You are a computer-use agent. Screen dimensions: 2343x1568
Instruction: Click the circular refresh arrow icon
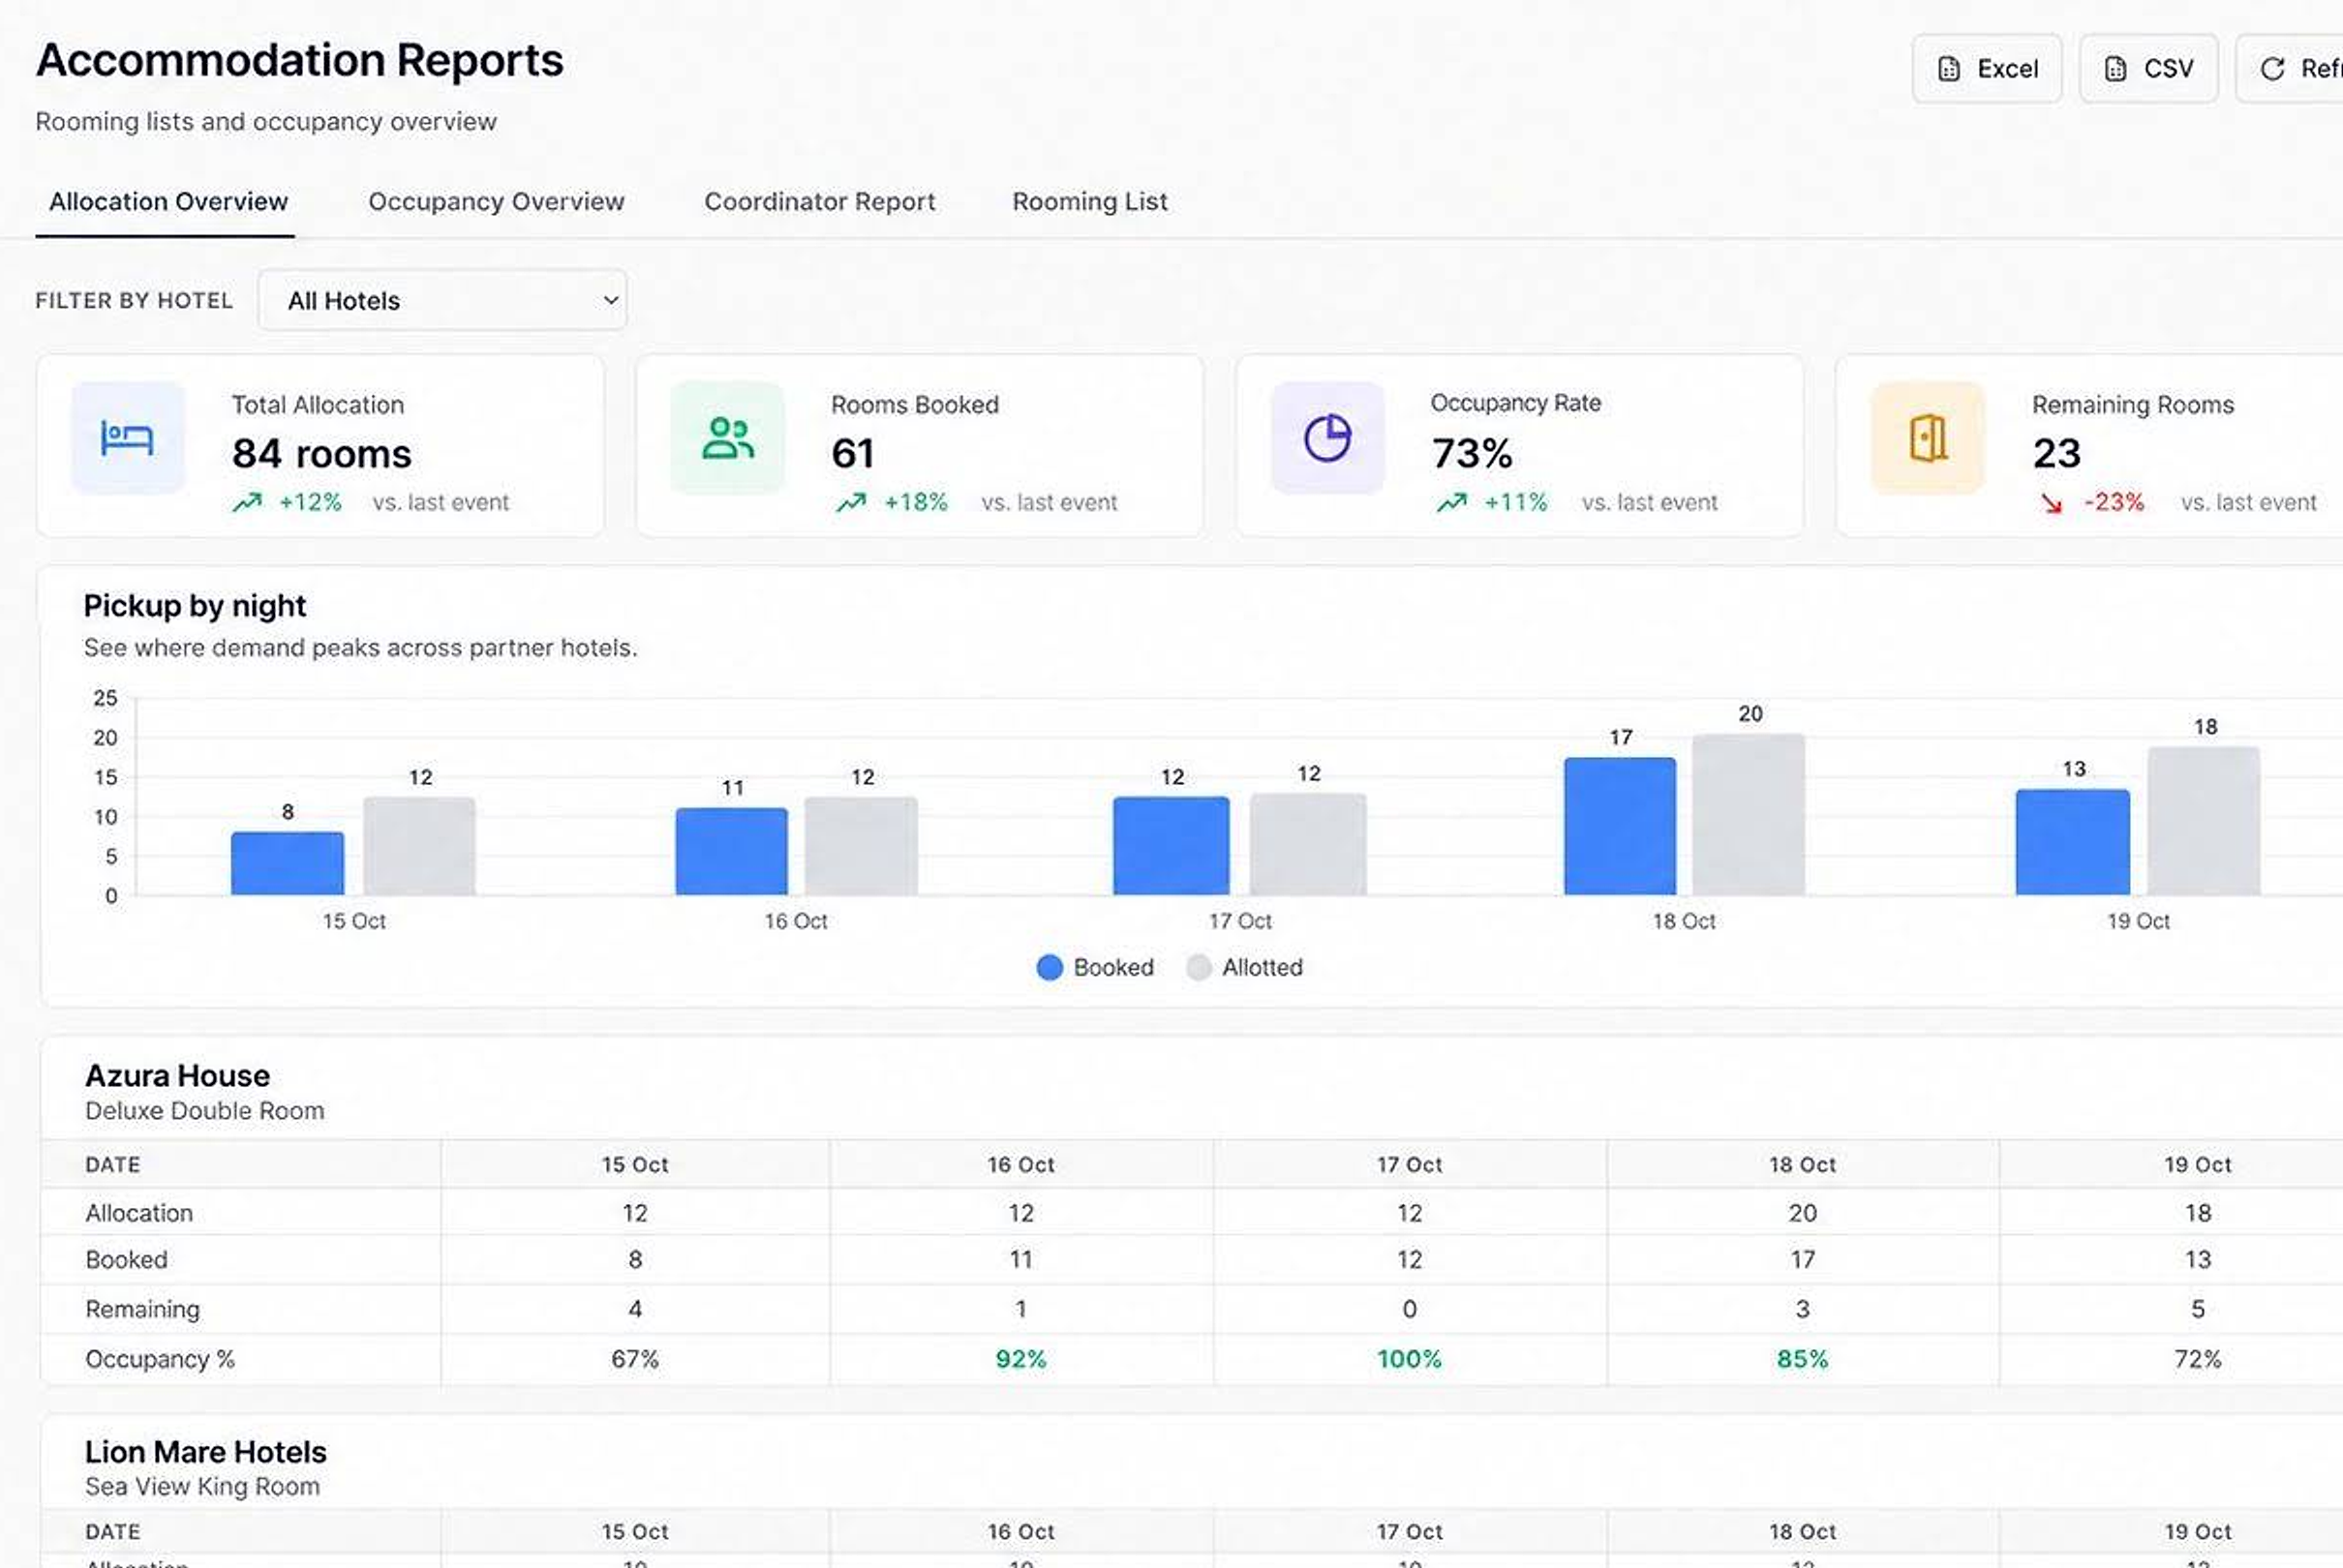click(2273, 69)
